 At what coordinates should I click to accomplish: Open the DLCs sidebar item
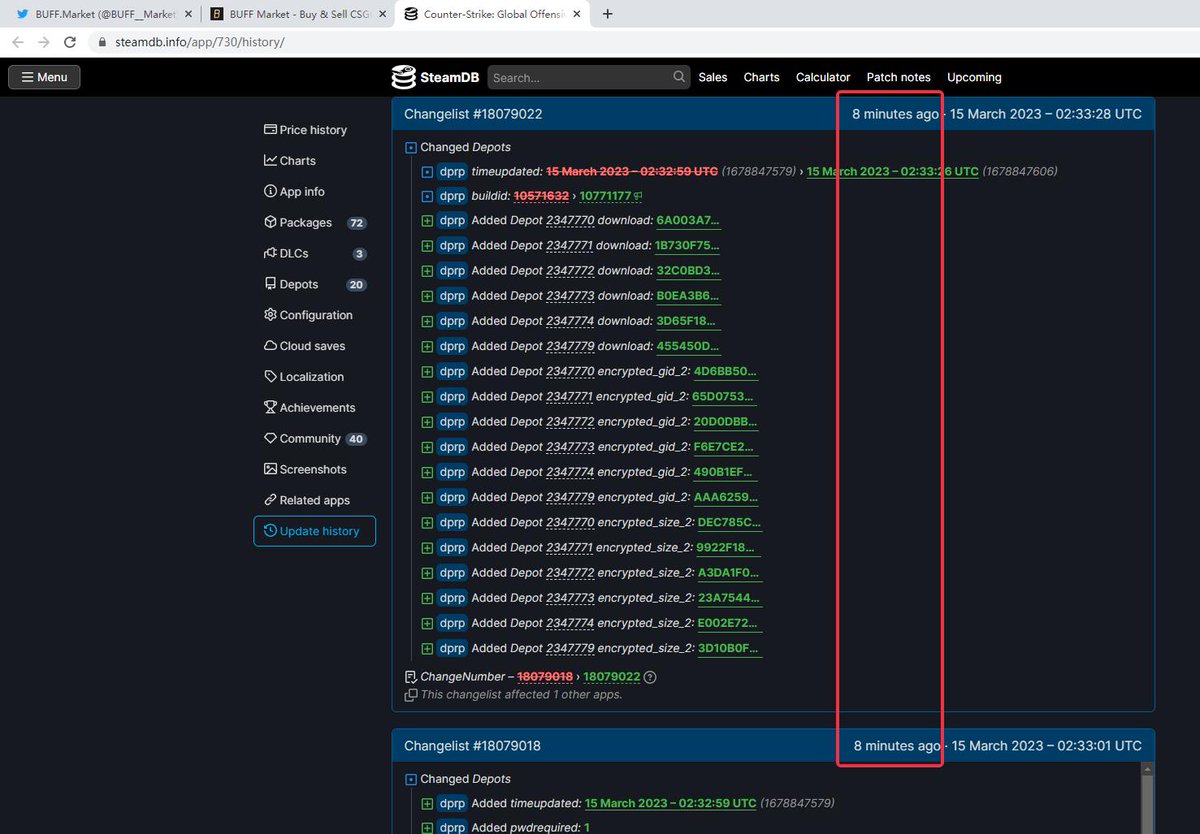(x=315, y=254)
